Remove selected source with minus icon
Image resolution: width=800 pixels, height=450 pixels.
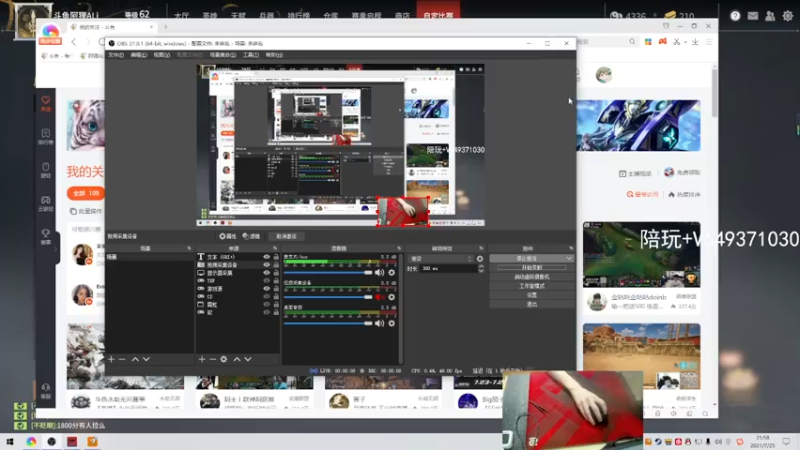[213, 359]
